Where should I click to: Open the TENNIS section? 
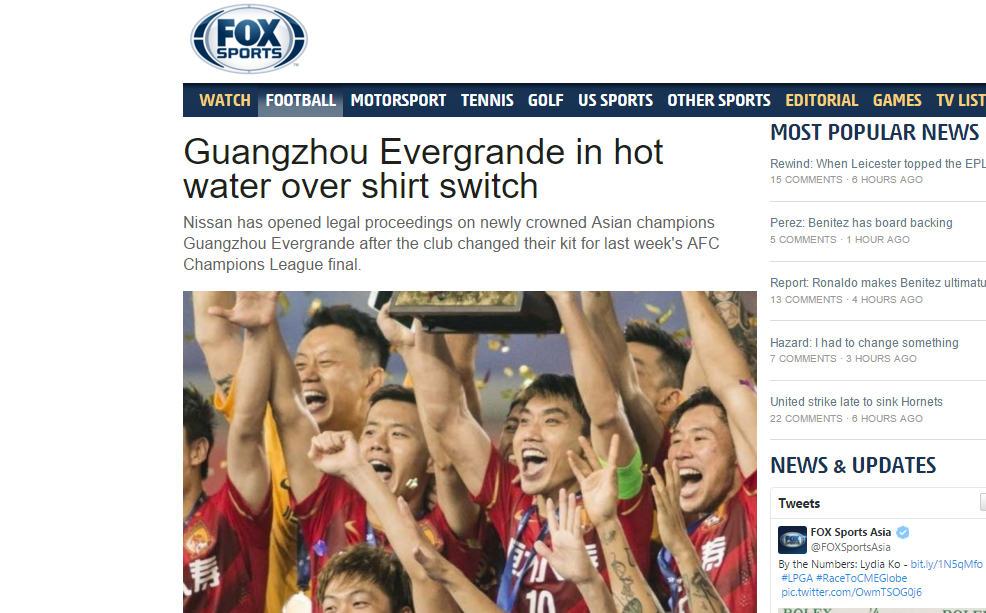click(x=487, y=100)
